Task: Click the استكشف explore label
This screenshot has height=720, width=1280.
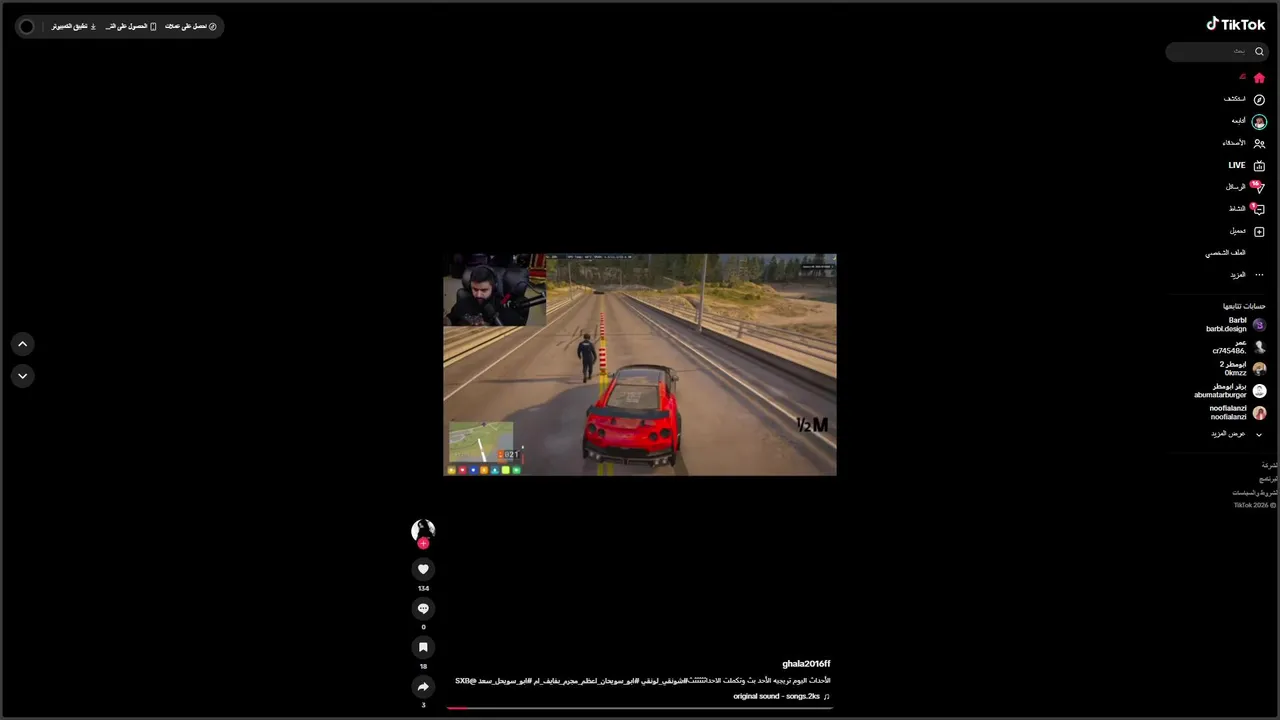Action: coord(1235,99)
